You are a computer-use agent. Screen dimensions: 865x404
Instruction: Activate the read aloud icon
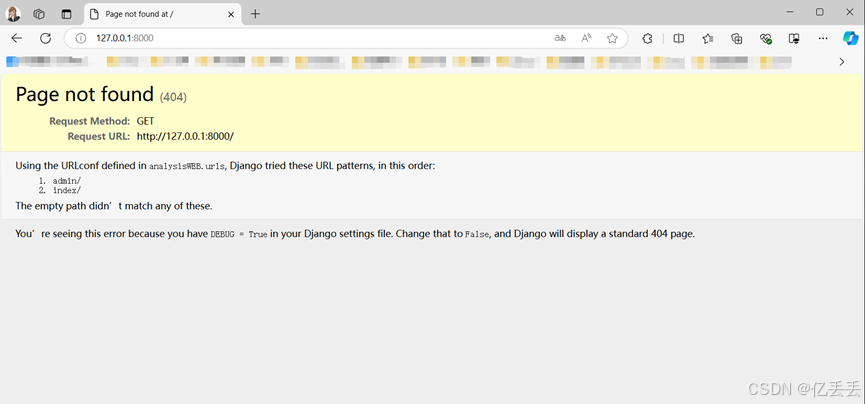click(x=586, y=38)
